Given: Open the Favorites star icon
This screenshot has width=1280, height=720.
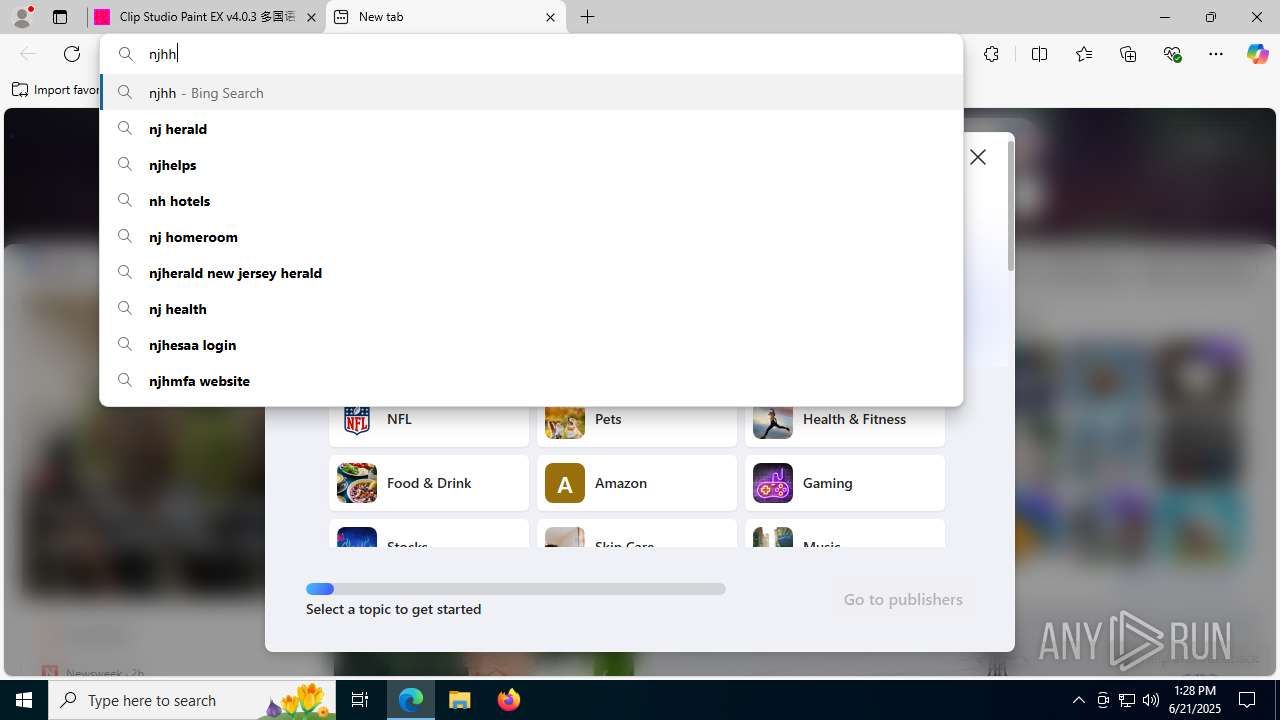Looking at the screenshot, I should 1084,54.
